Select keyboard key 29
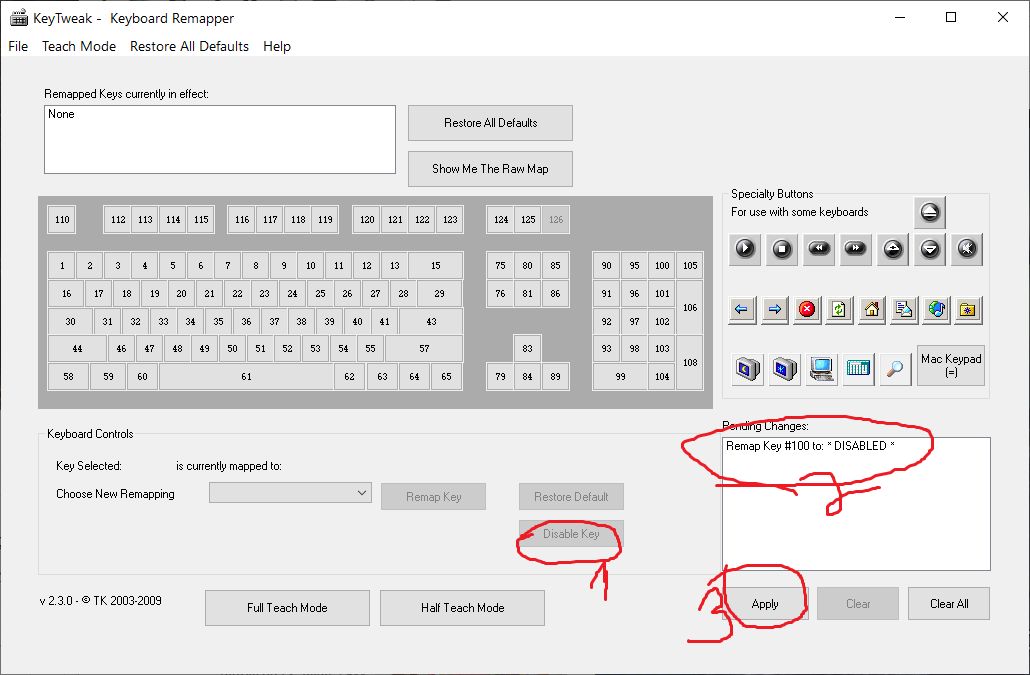This screenshot has width=1030, height=675. (x=439, y=294)
